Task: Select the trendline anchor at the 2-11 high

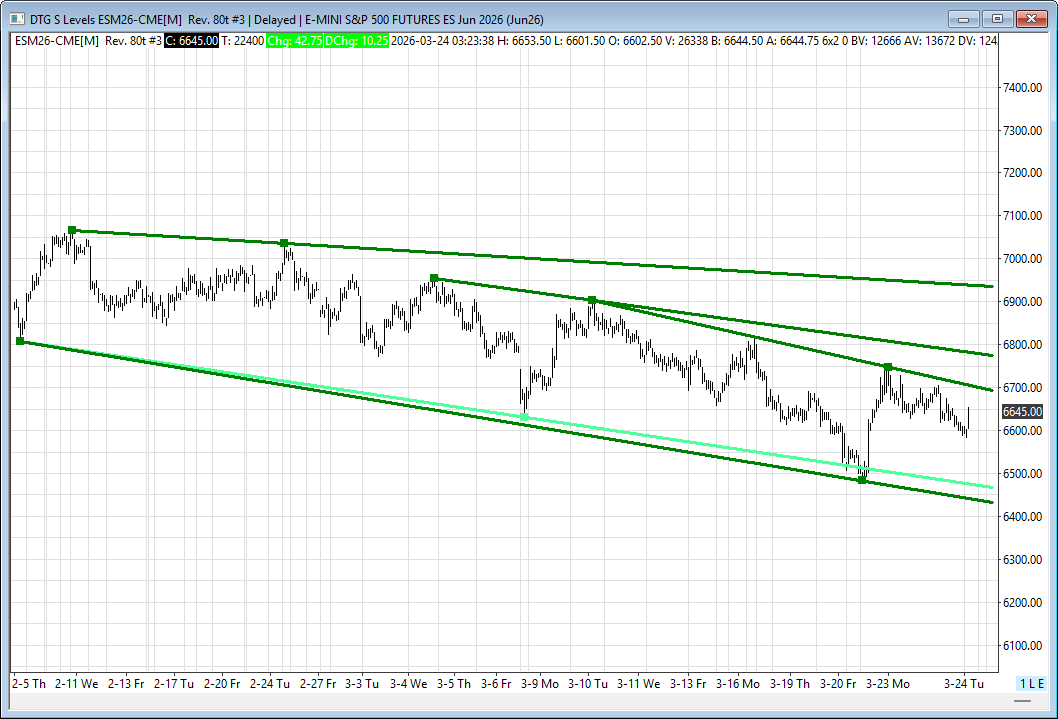Action: (72, 230)
